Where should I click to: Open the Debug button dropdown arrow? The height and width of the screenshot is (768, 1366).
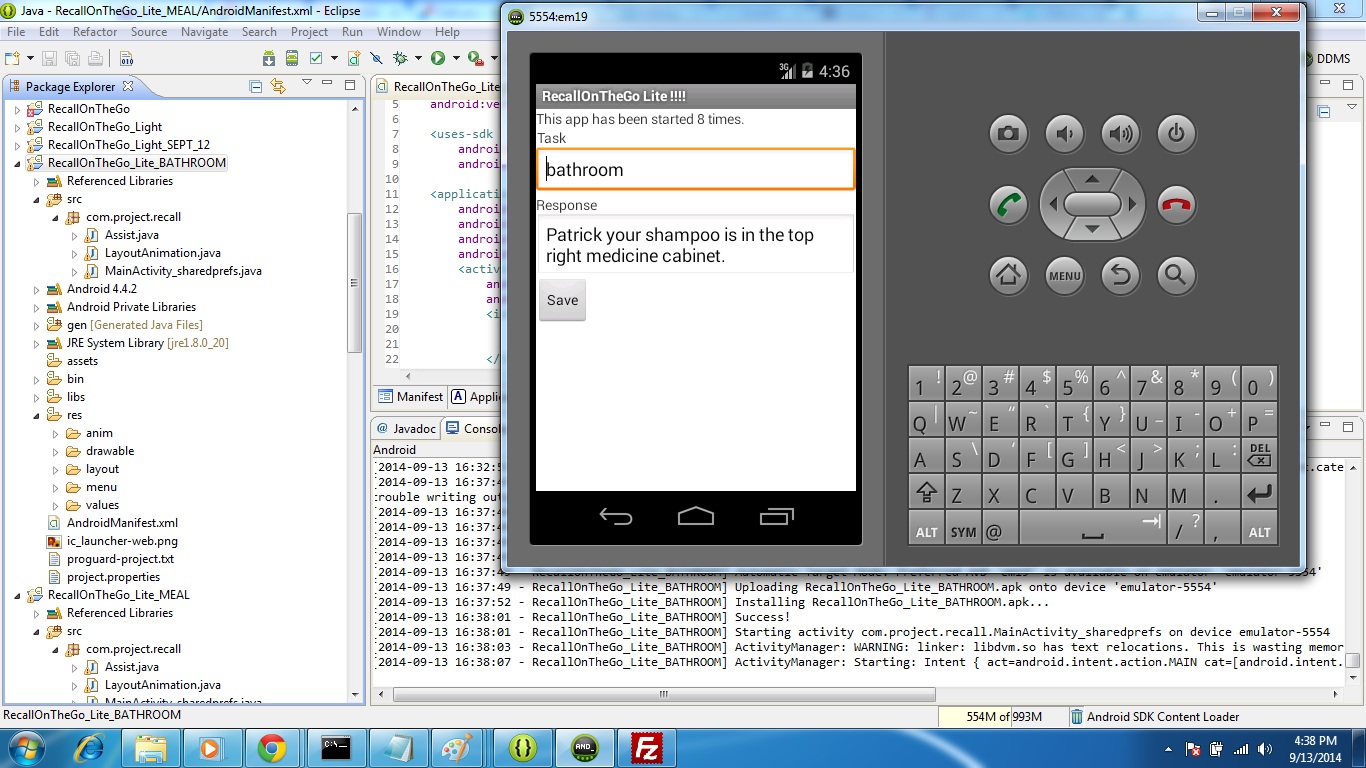418,59
